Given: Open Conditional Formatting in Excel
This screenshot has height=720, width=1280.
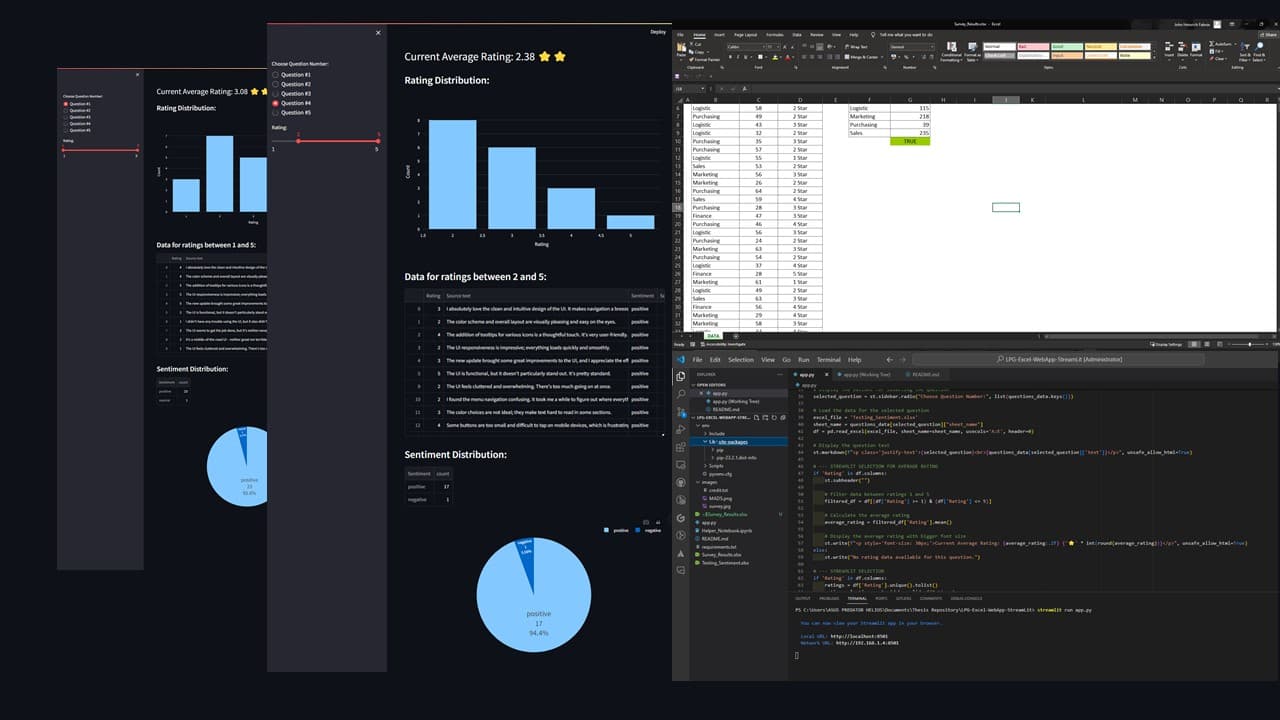Looking at the screenshot, I should pyautogui.click(x=950, y=55).
